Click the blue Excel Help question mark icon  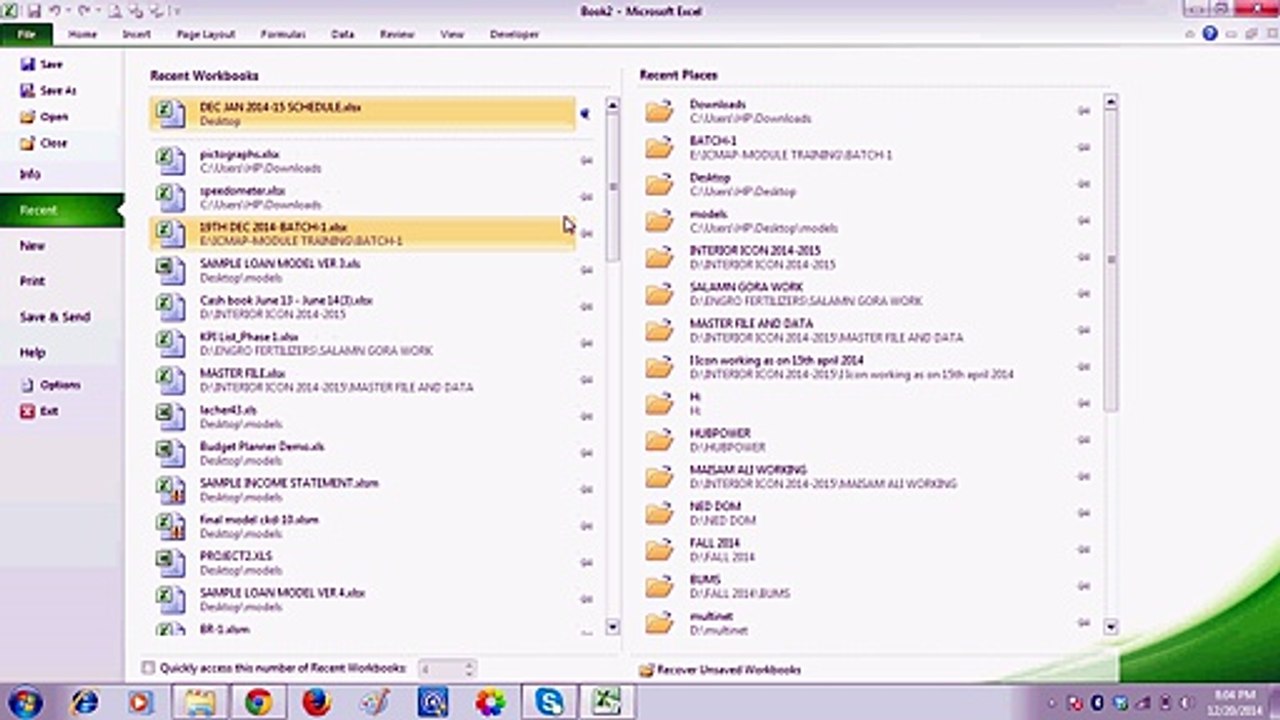1210,33
